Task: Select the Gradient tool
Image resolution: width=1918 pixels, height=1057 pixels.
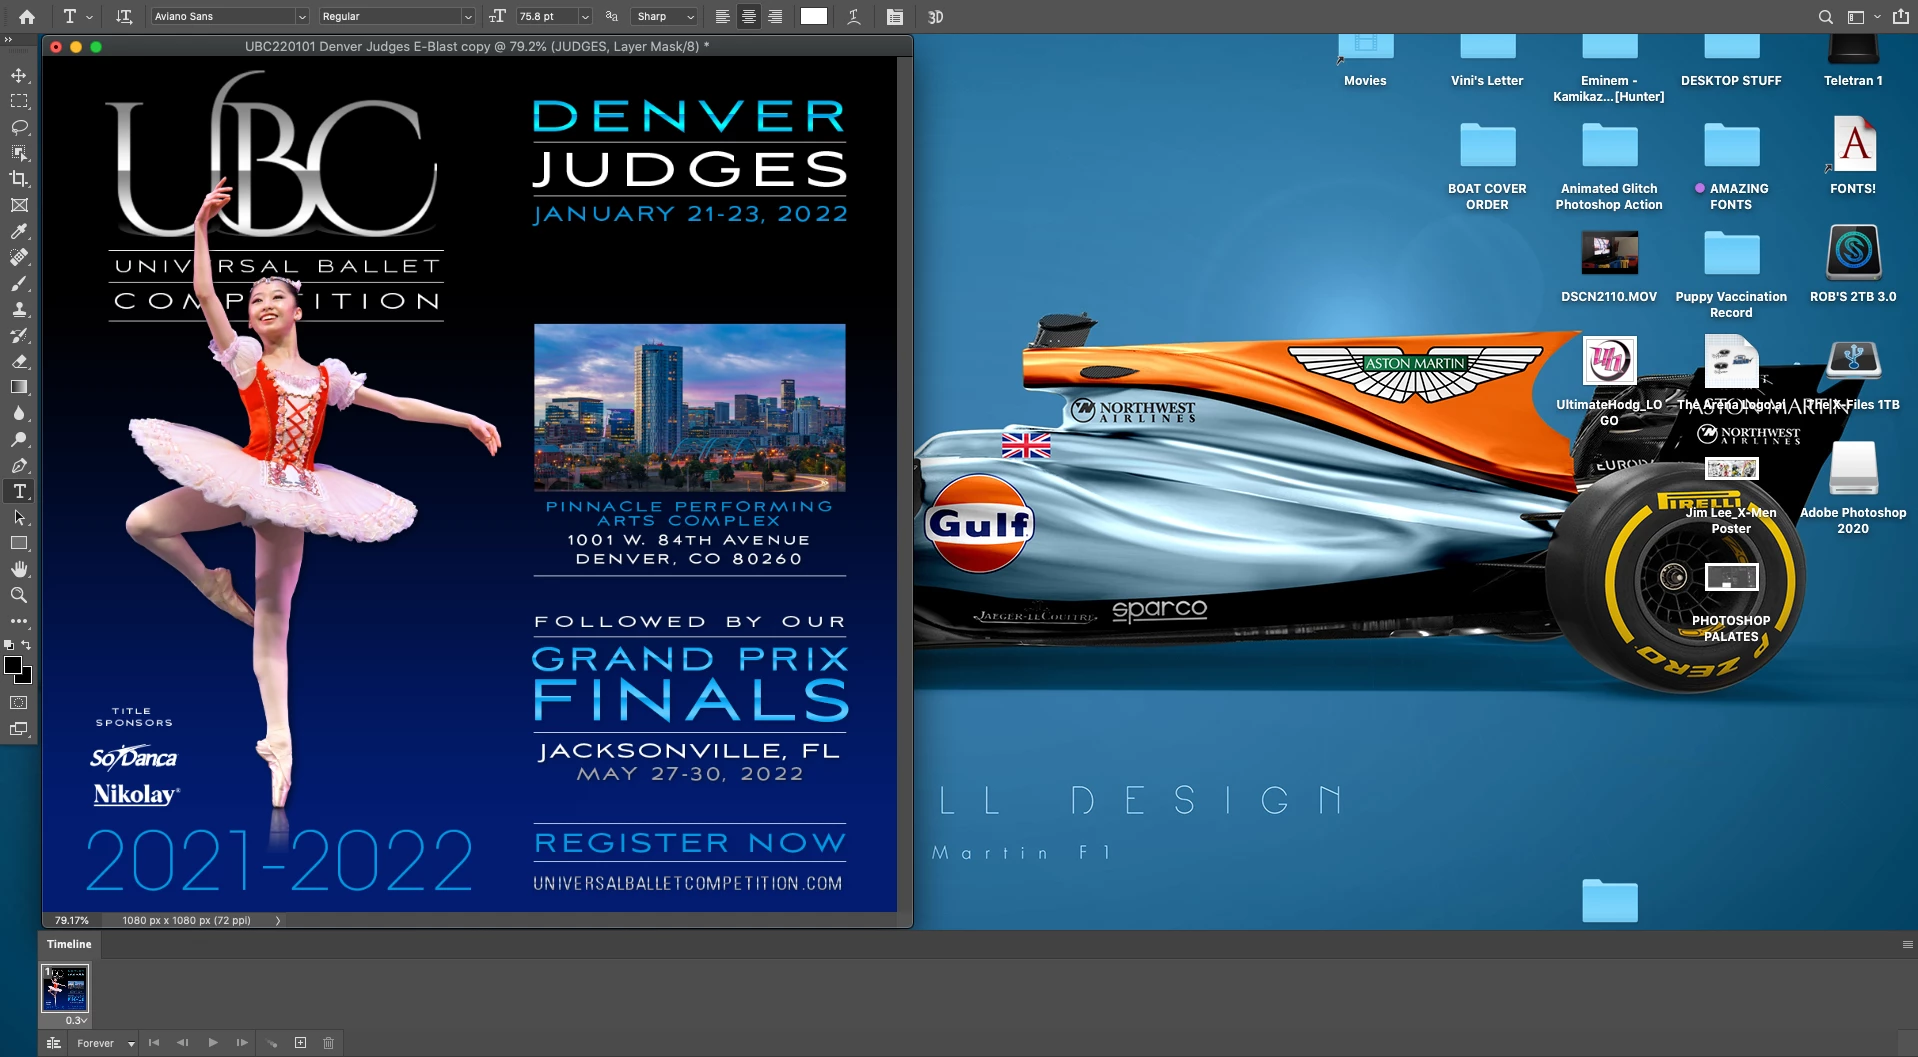Action: point(19,387)
